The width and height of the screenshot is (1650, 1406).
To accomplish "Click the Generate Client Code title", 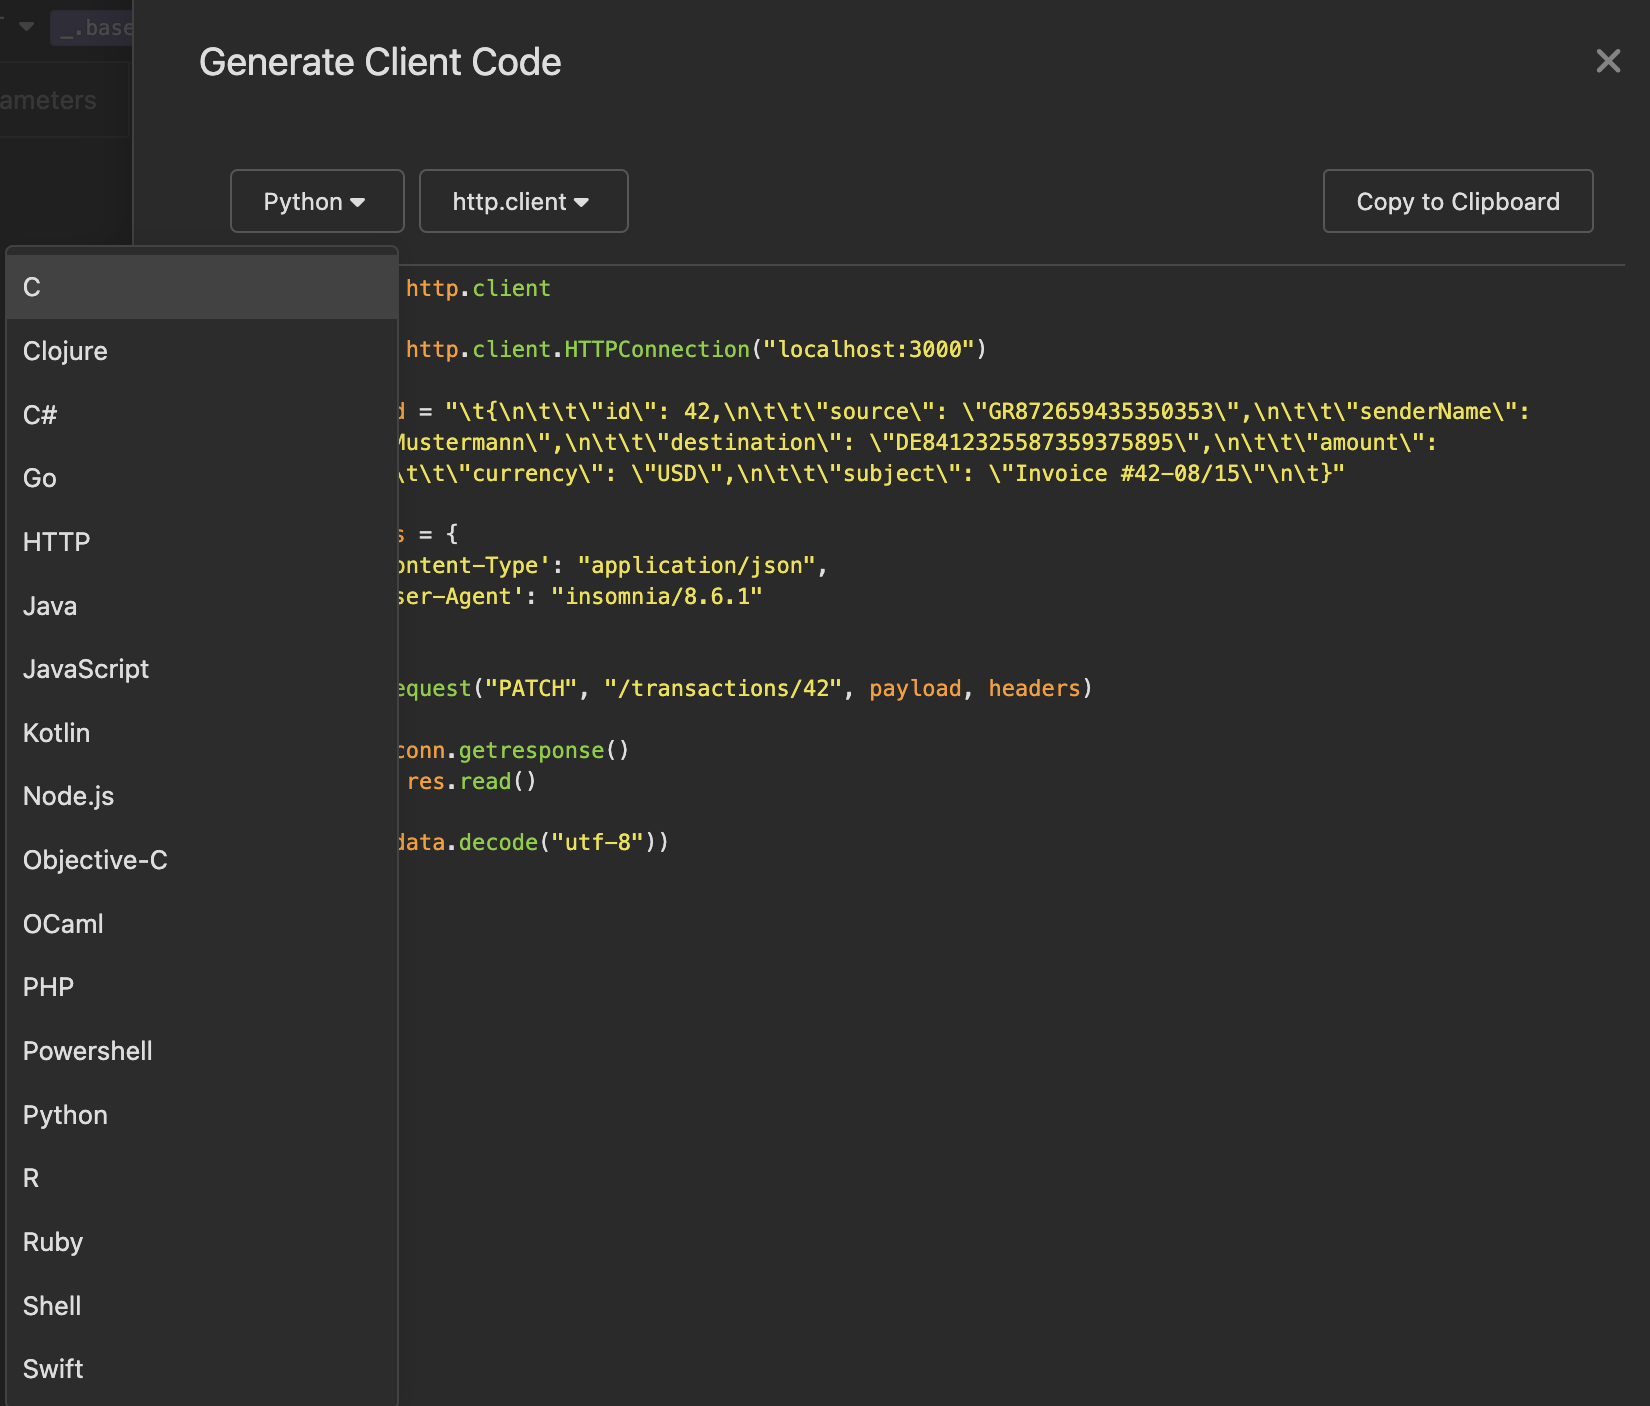I will [x=380, y=62].
